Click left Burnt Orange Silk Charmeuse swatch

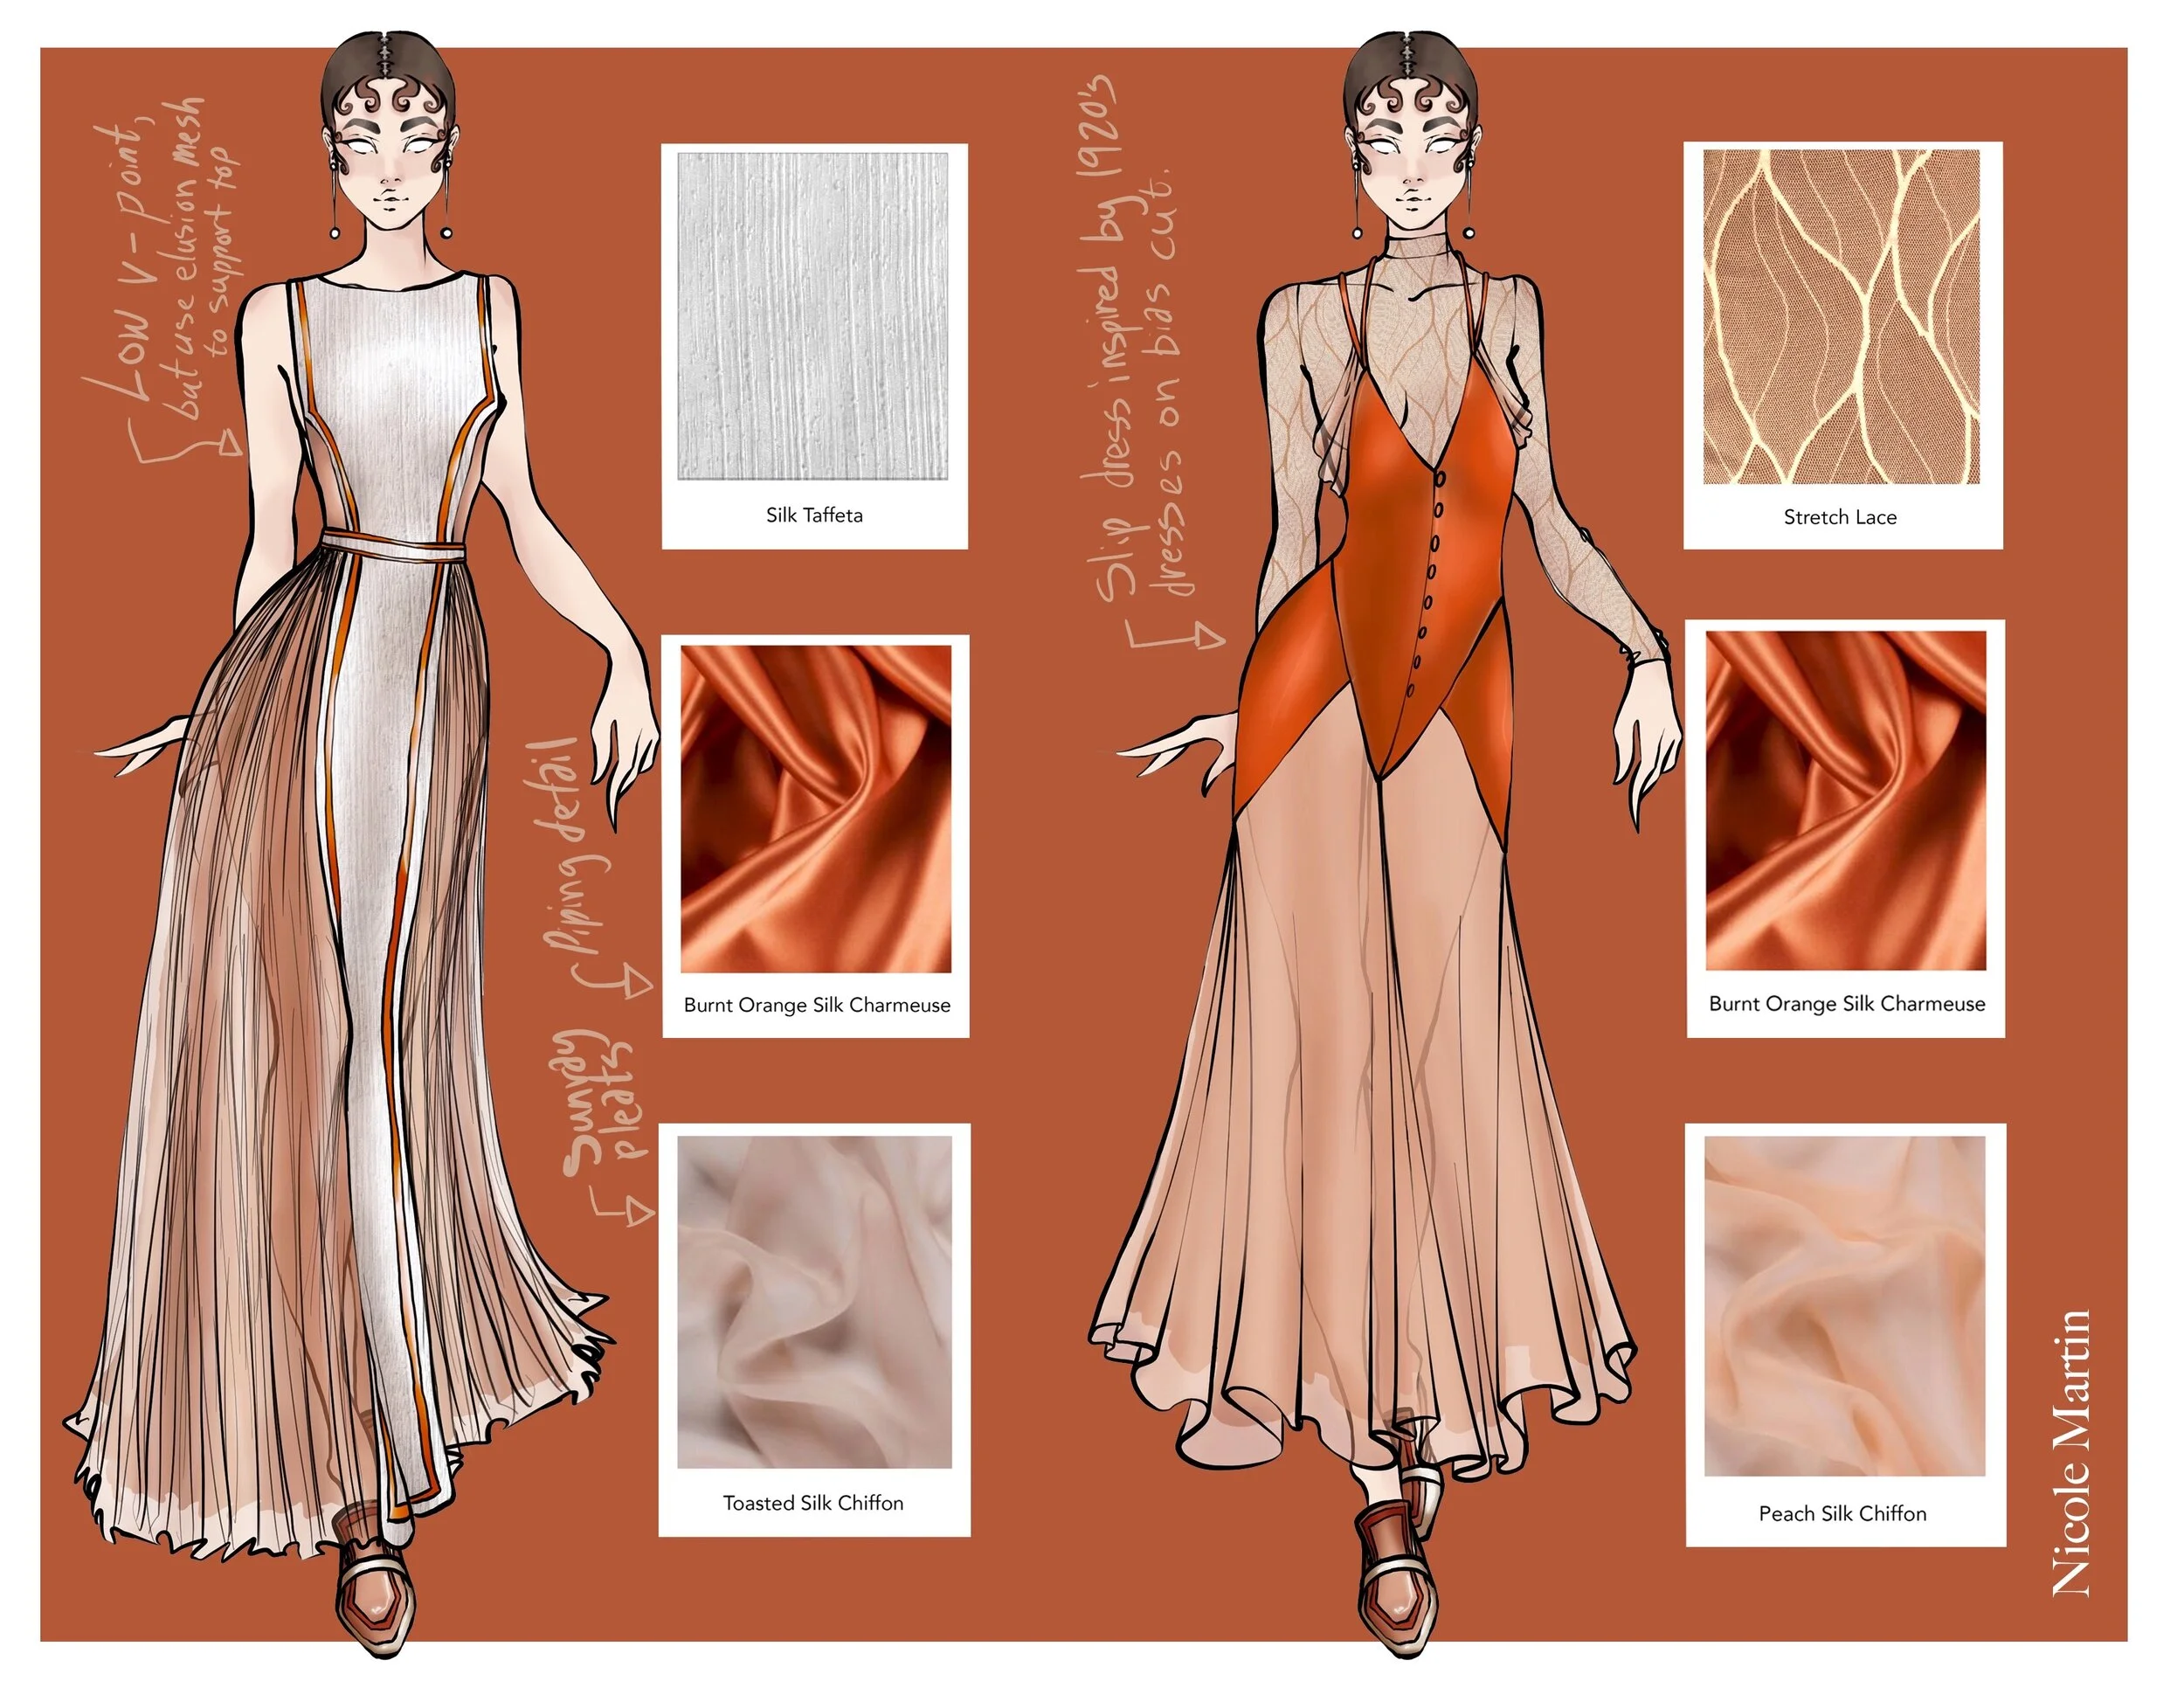[x=816, y=808]
